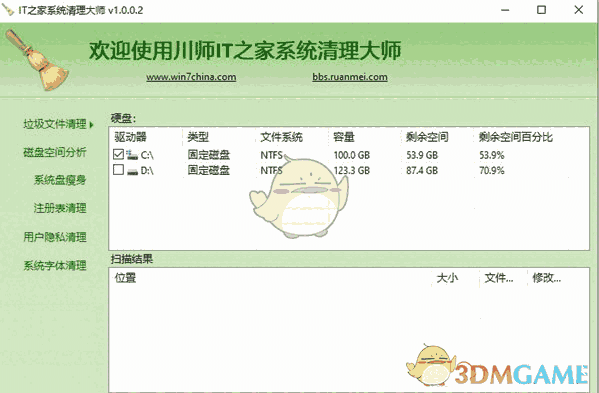Click the 大小 column header in scan results
599x393 pixels.
(x=447, y=278)
